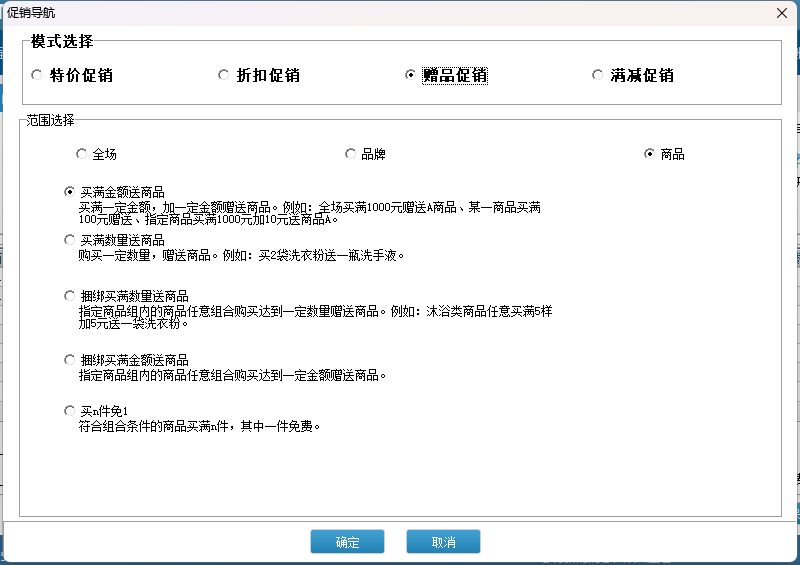Confirm with the 确定 button
The width and height of the screenshot is (800, 565).
(347, 542)
